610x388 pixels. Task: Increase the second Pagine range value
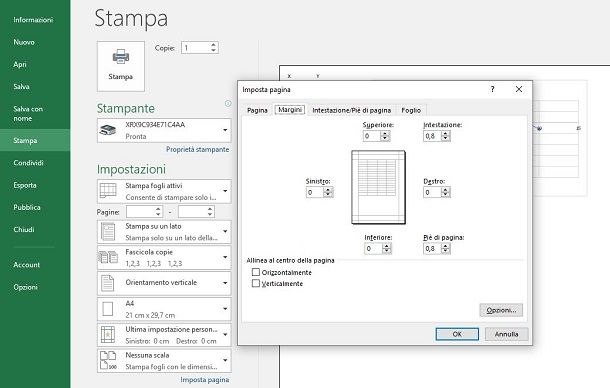[210, 209]
